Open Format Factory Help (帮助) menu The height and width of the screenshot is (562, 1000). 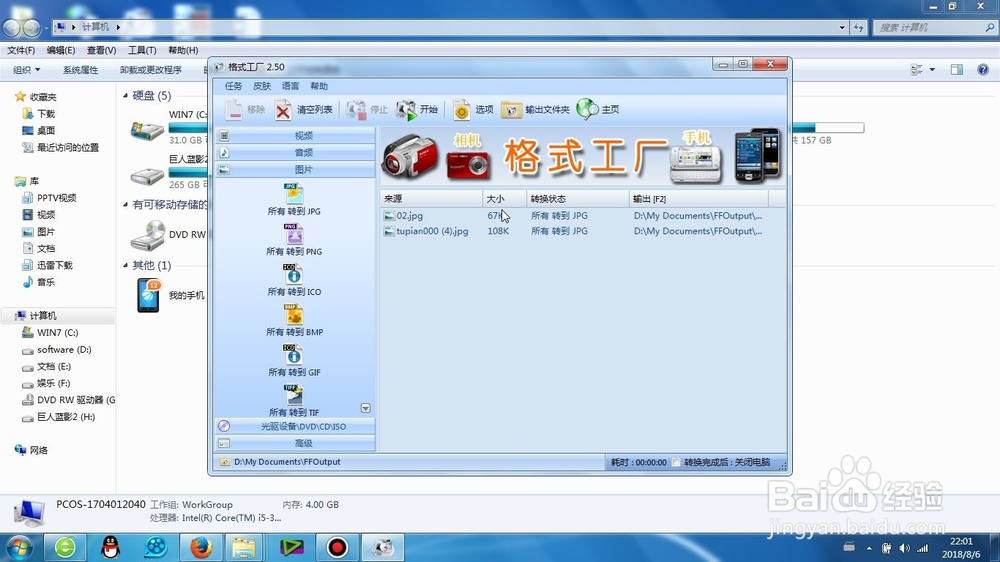pyautogui.click(x=319, y=86)
